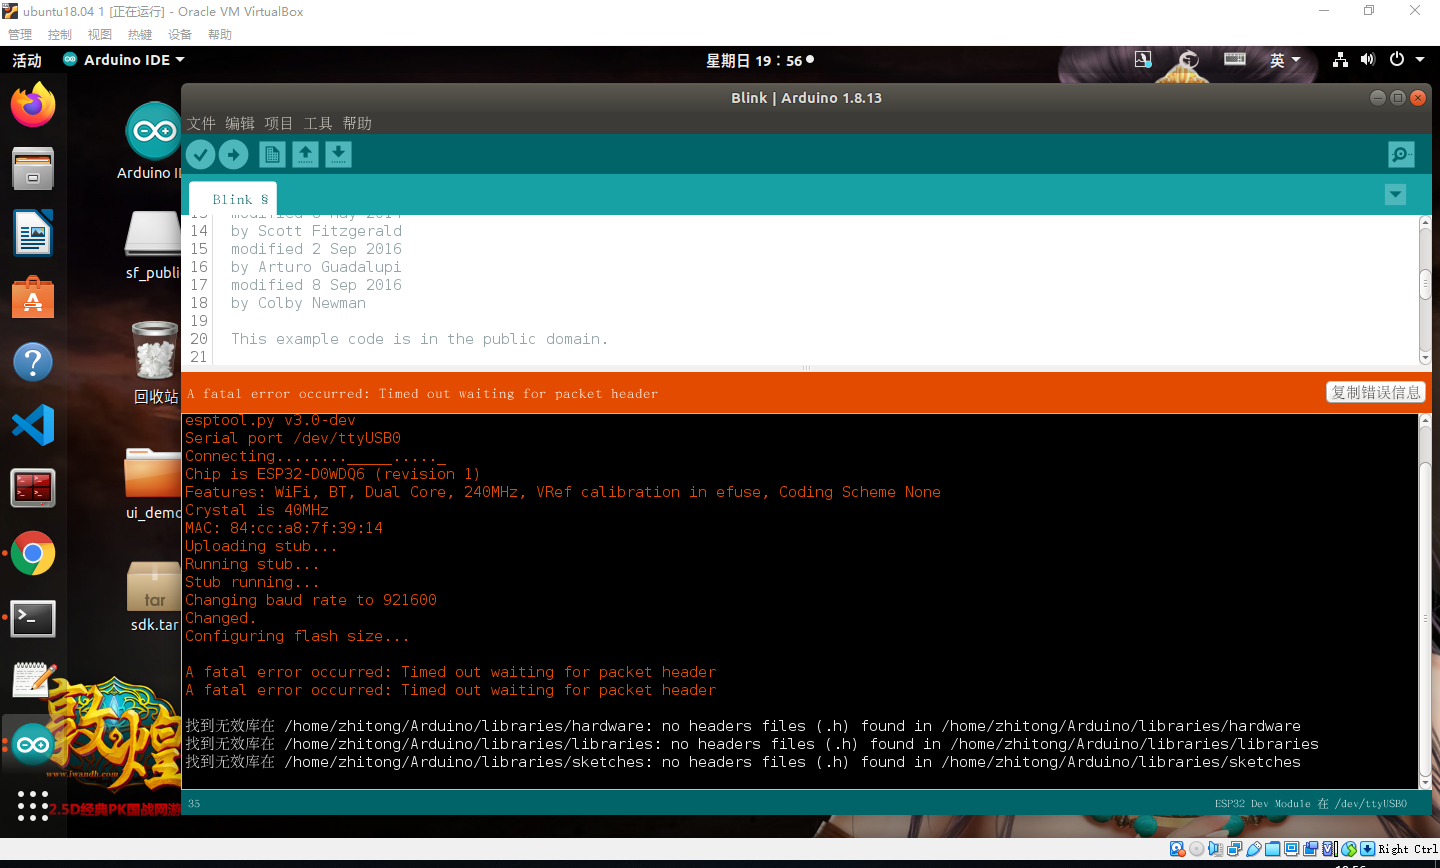Click the wired network icon in top bar

point(1340,60)
